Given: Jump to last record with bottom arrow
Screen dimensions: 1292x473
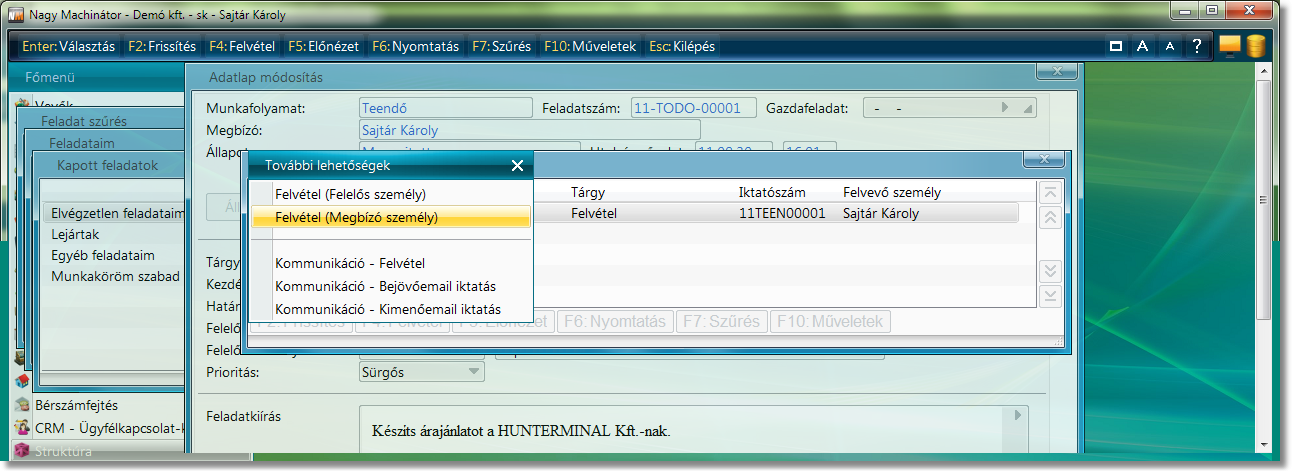Looking at the screenshot, I should [x=1050, y=296].
